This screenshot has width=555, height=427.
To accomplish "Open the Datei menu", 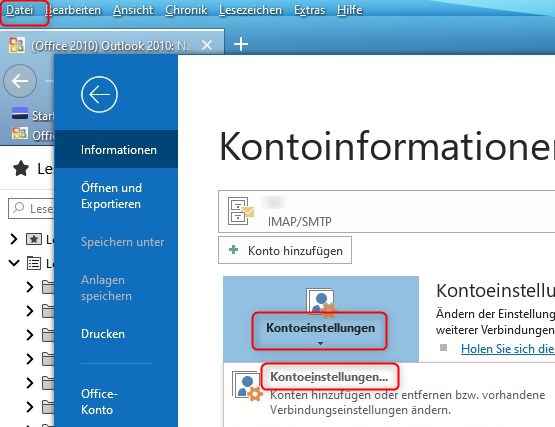I will point(19,10).
